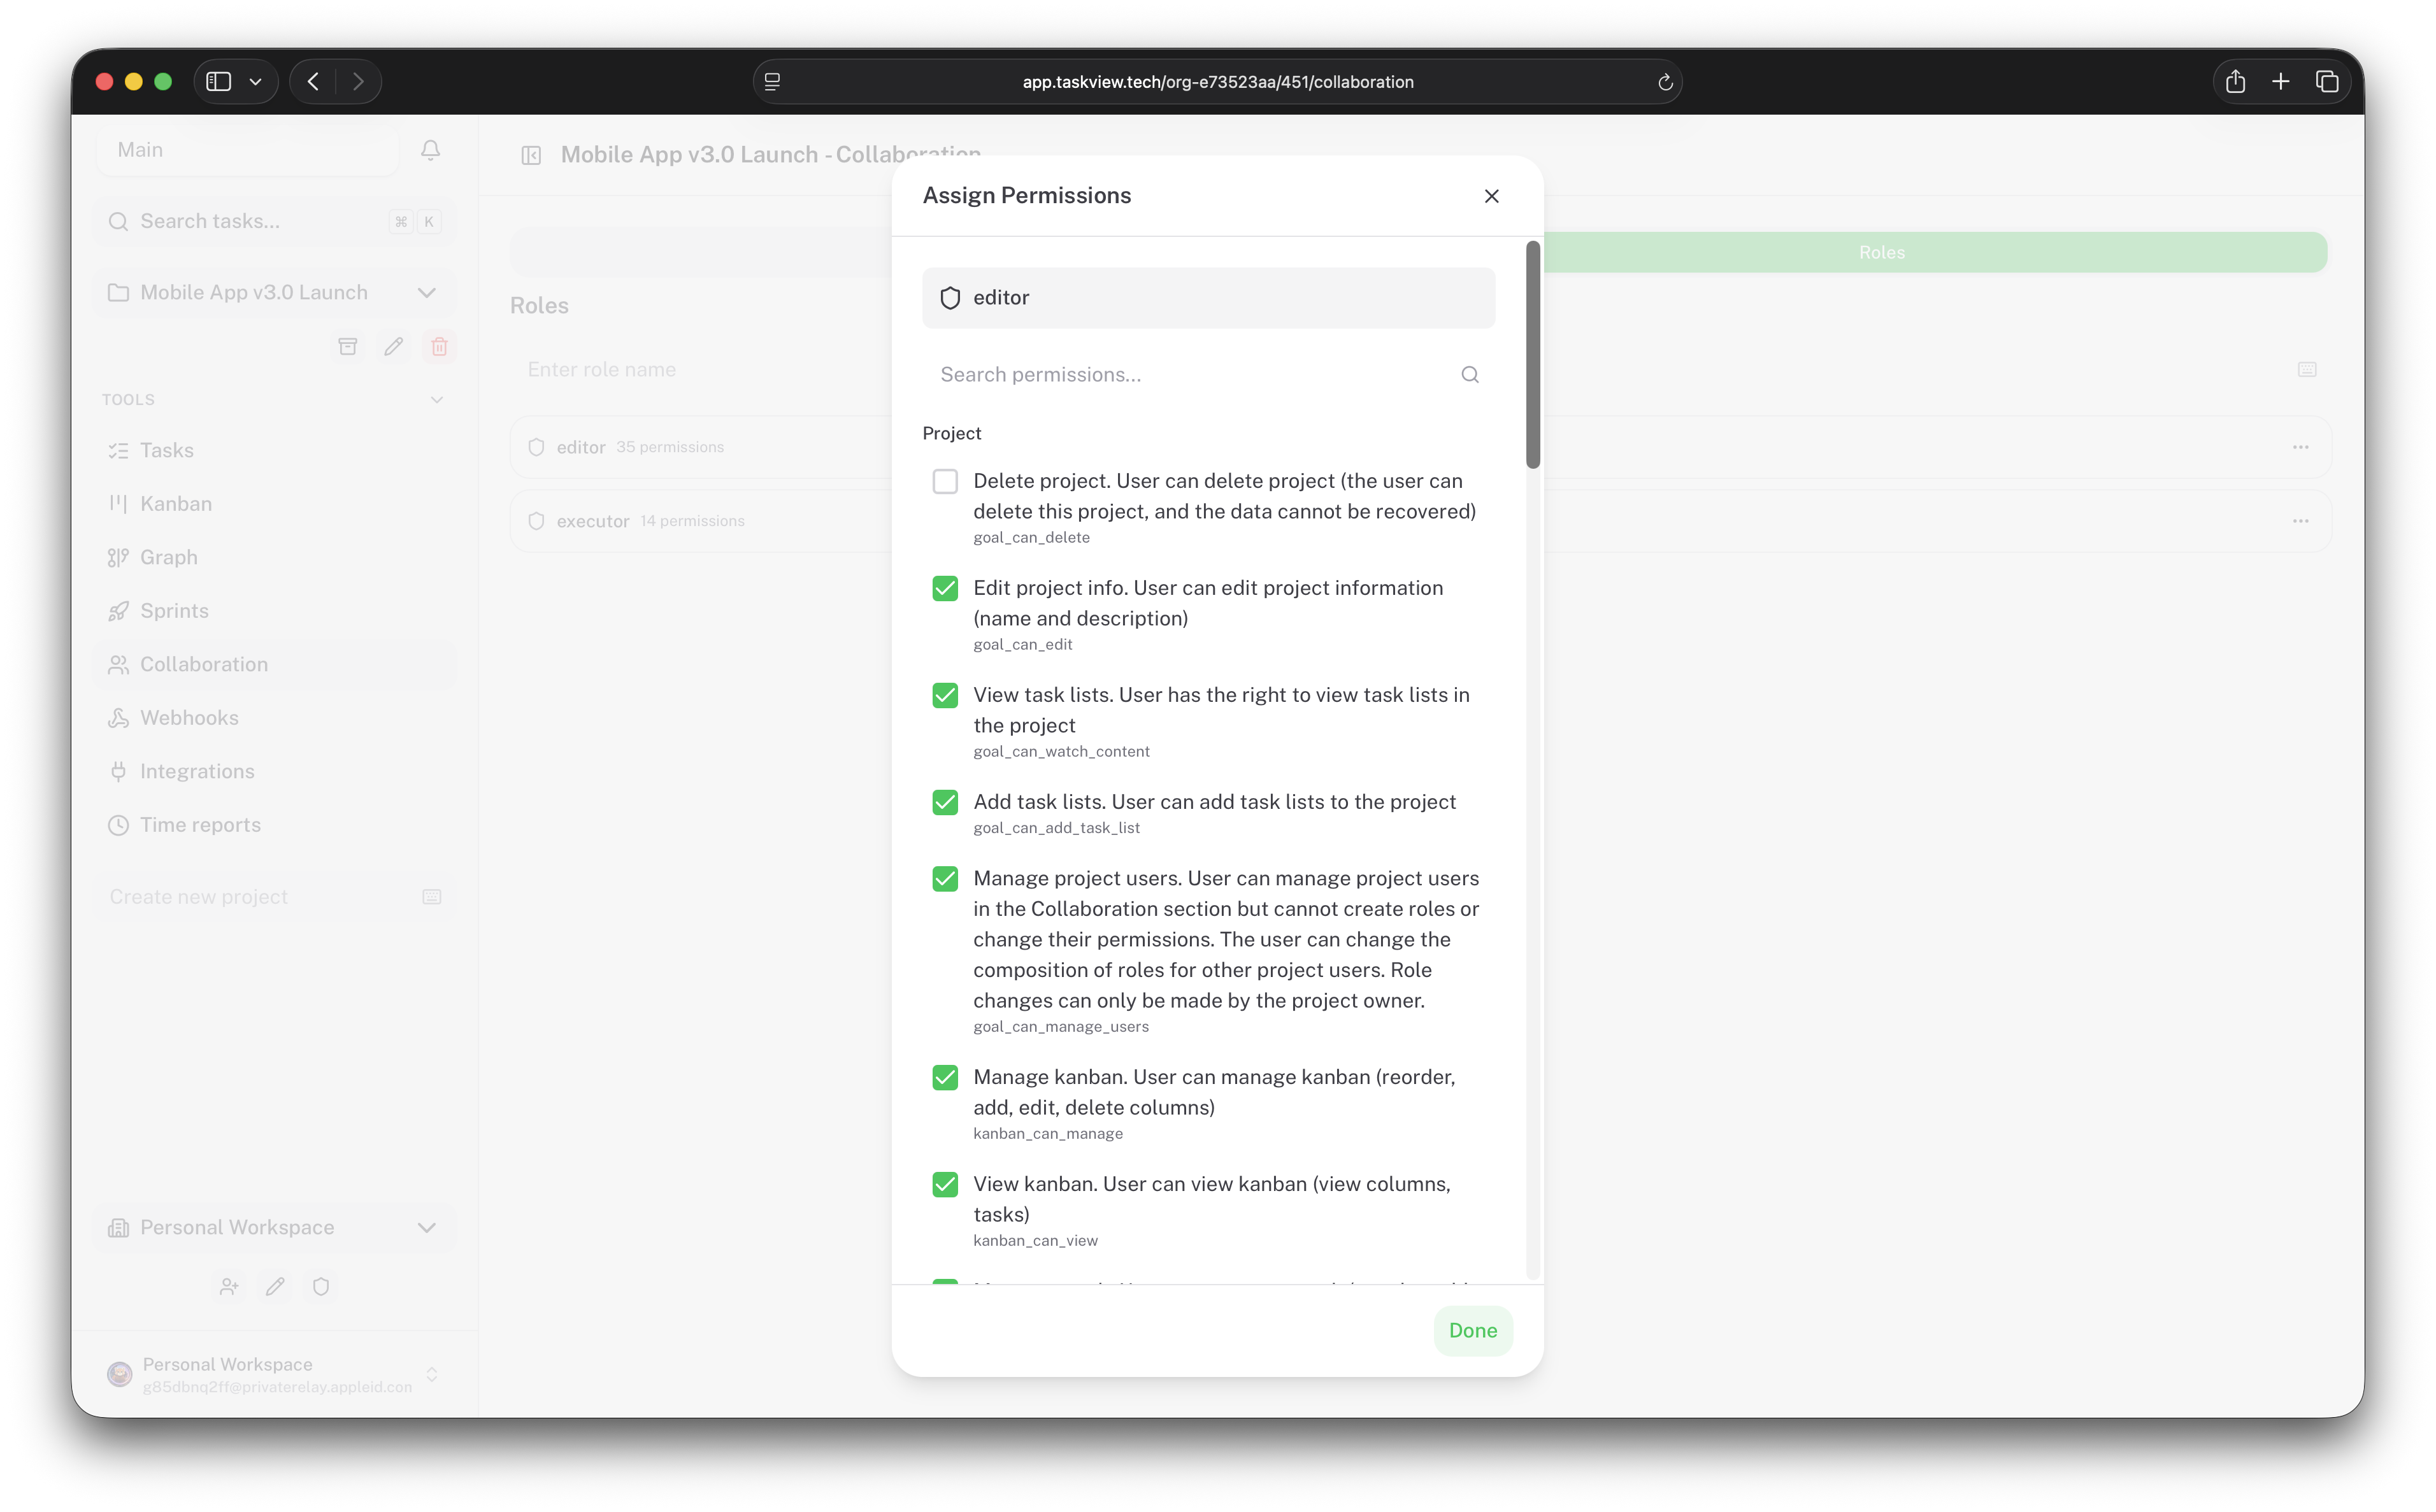Open the notifications bell
Image resolution: width=2436 pixels, height=1512 pixels.
coord(430,149)
